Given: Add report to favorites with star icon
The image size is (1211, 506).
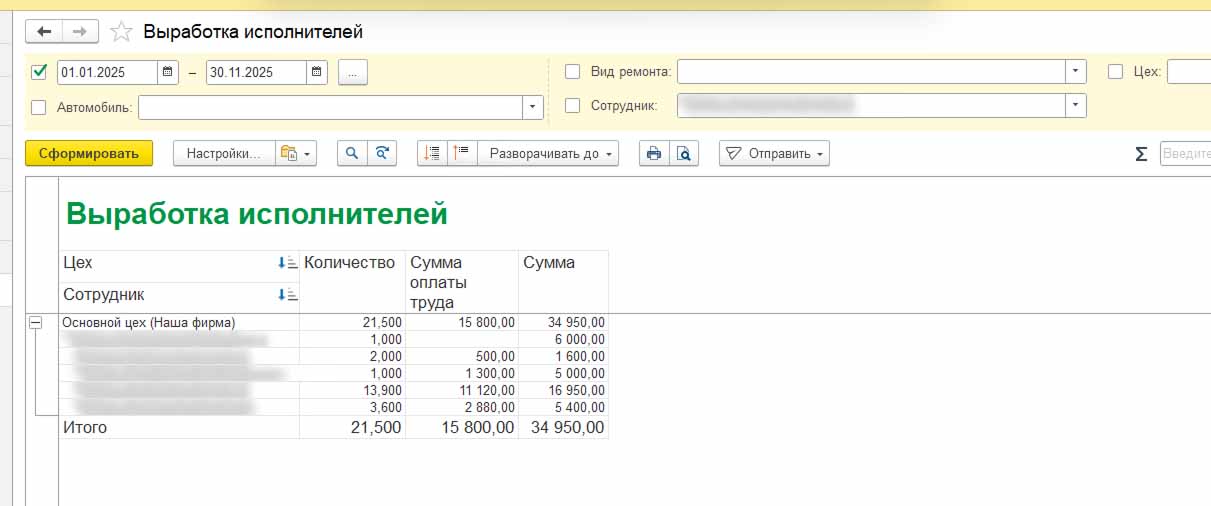Looking at the screenshot, I should (121, 32).
